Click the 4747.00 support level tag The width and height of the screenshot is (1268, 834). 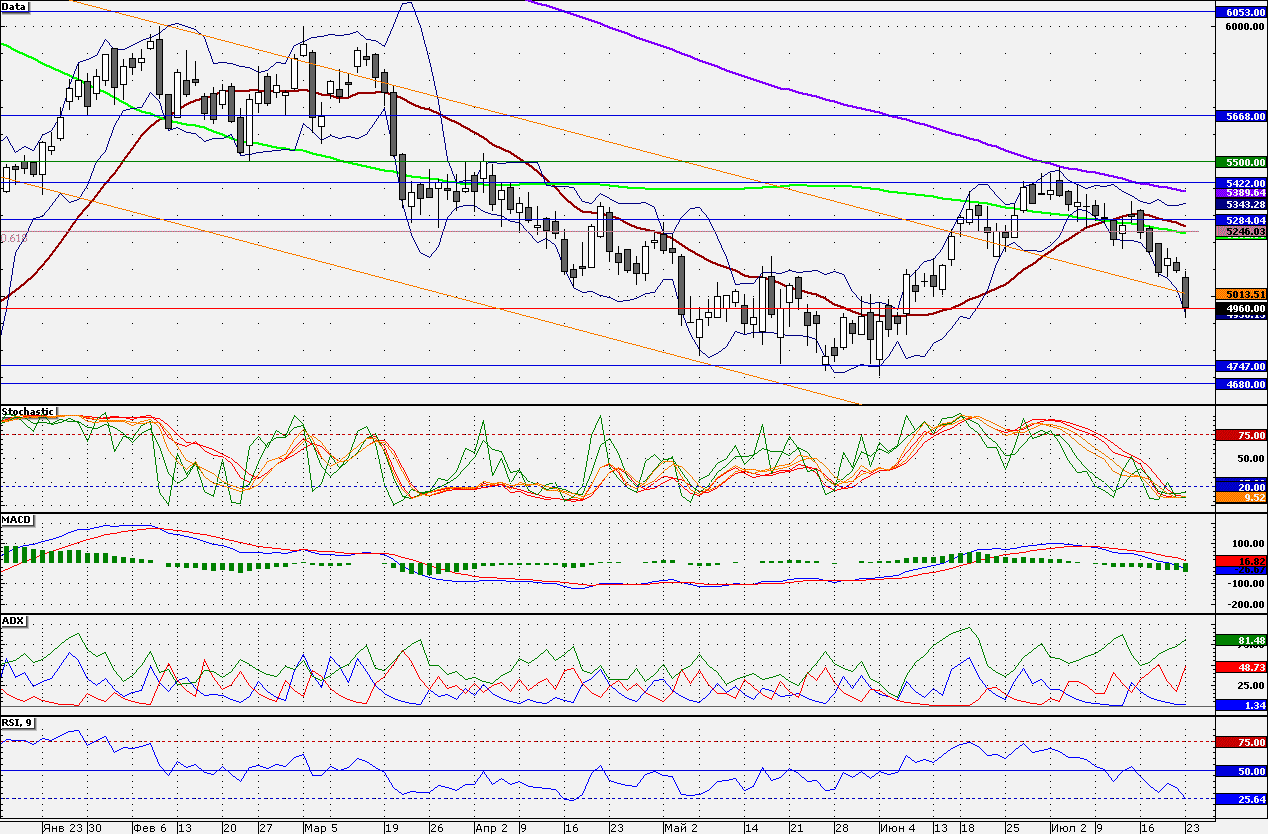pyautogui.click(x=1241, y=366)
